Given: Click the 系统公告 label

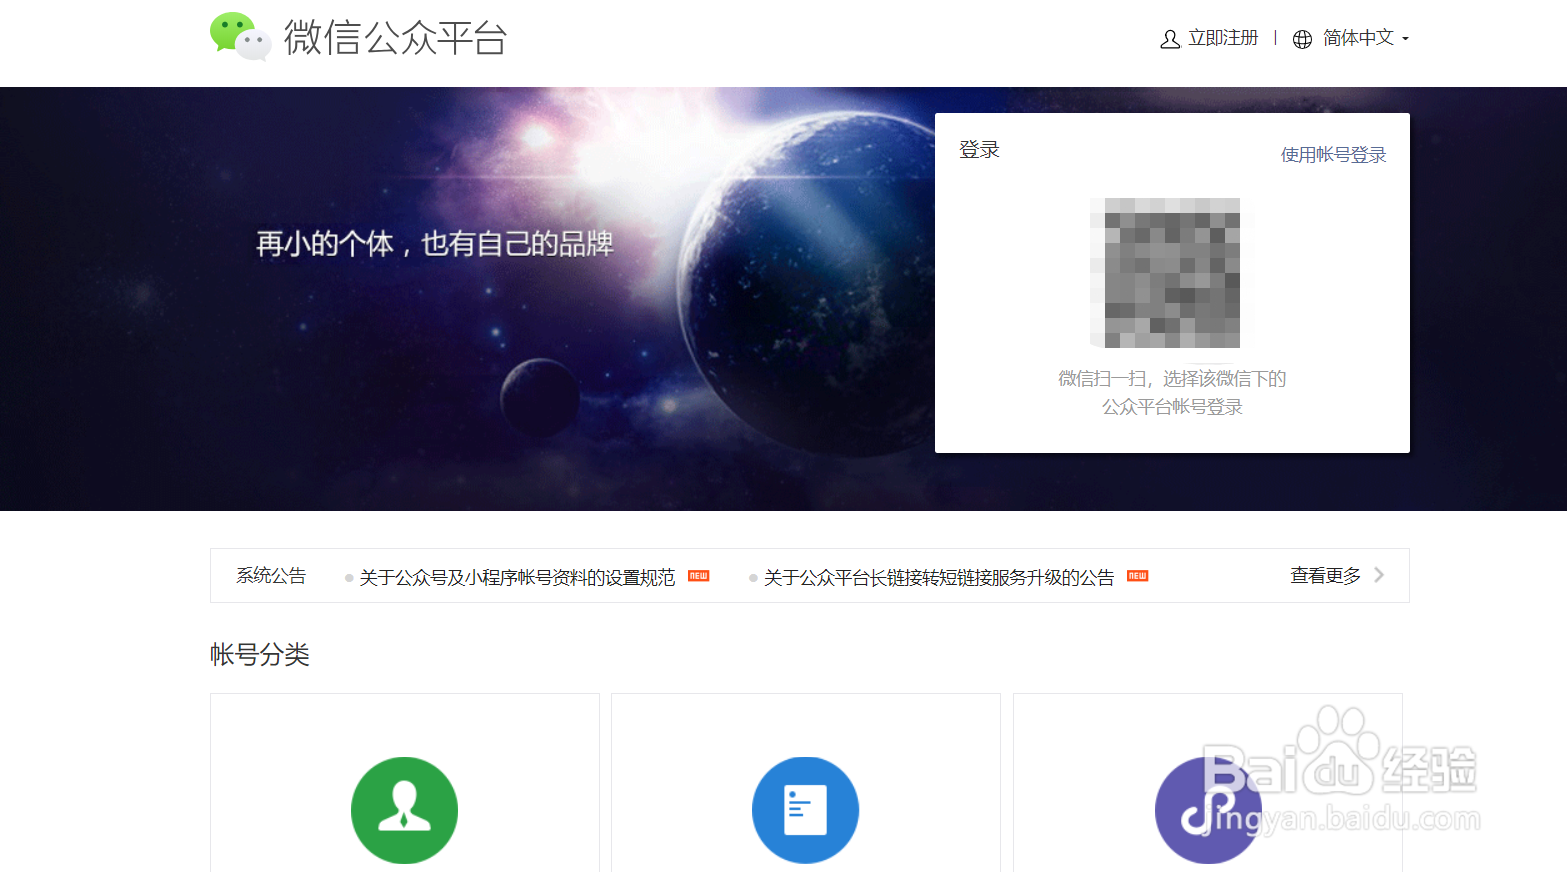Looking at the screenshot, I should pyautogui.click(x=271, y=576).
